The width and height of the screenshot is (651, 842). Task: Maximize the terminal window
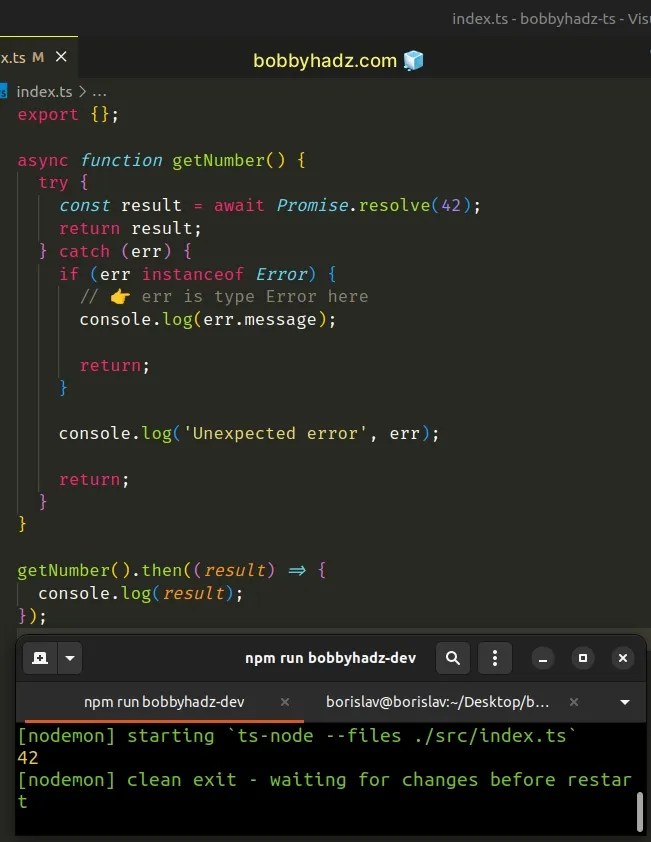click(583, 658)
